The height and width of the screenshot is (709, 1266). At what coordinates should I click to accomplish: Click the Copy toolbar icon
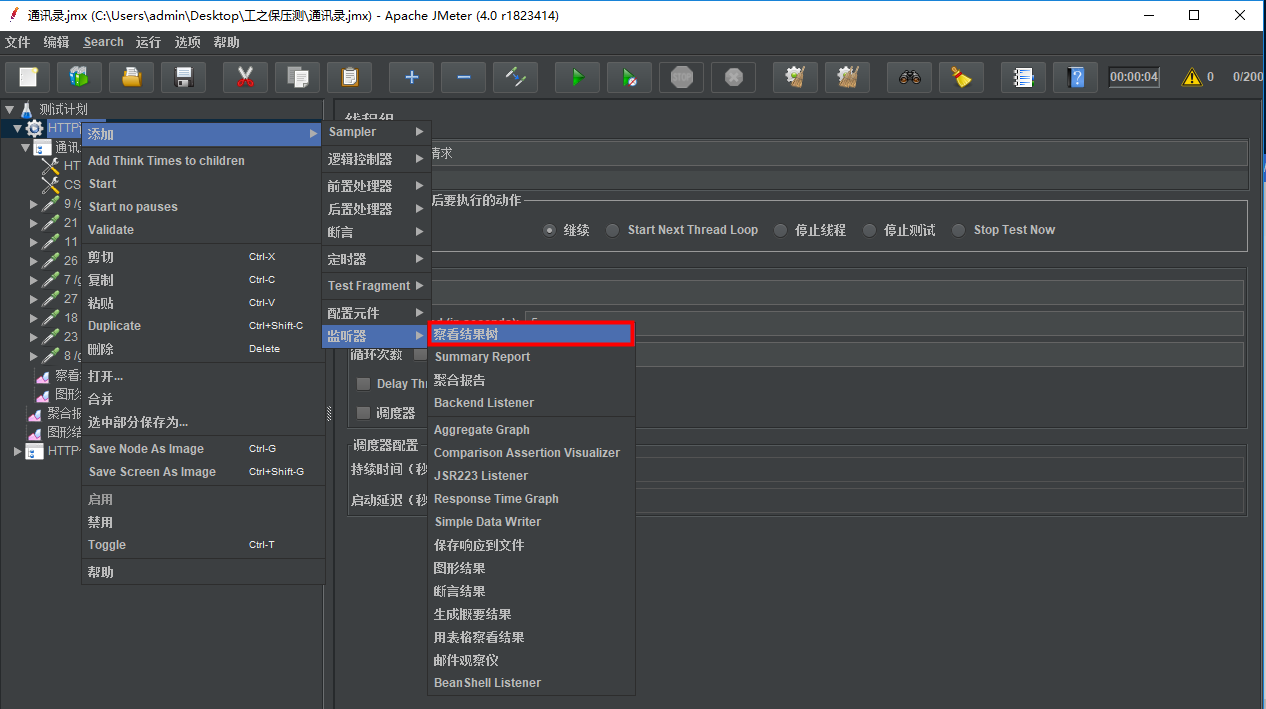click(x=297, y=77)
